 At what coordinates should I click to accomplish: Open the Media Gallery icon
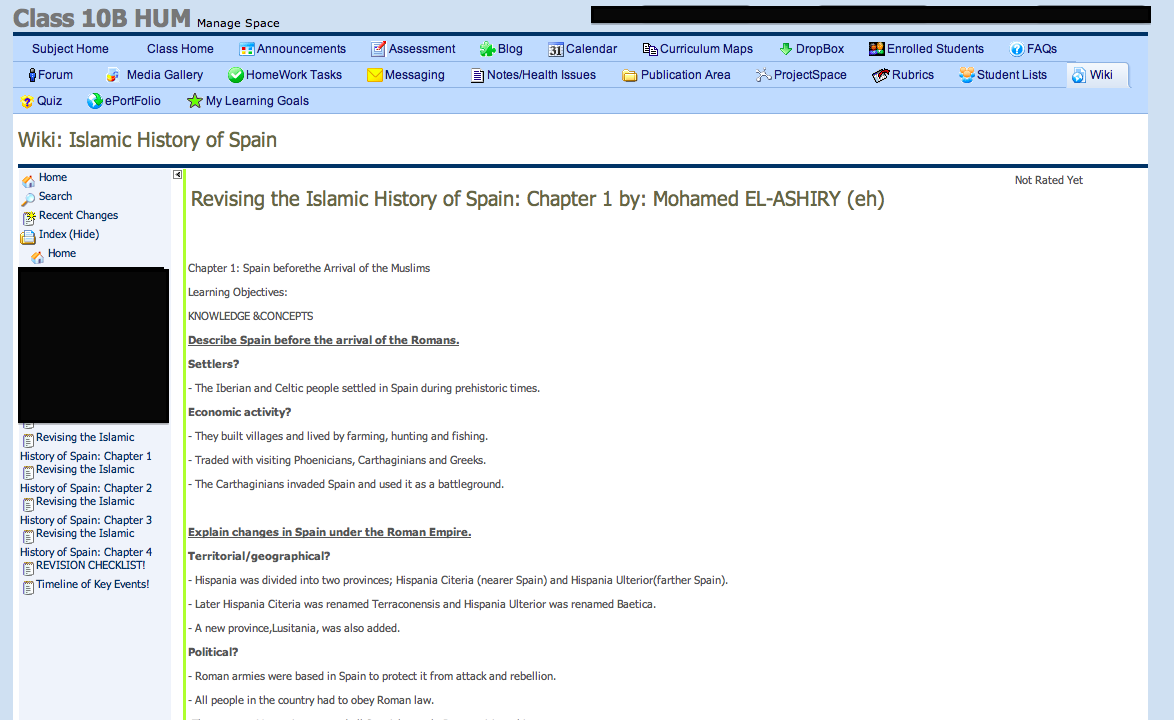(113, 75)
